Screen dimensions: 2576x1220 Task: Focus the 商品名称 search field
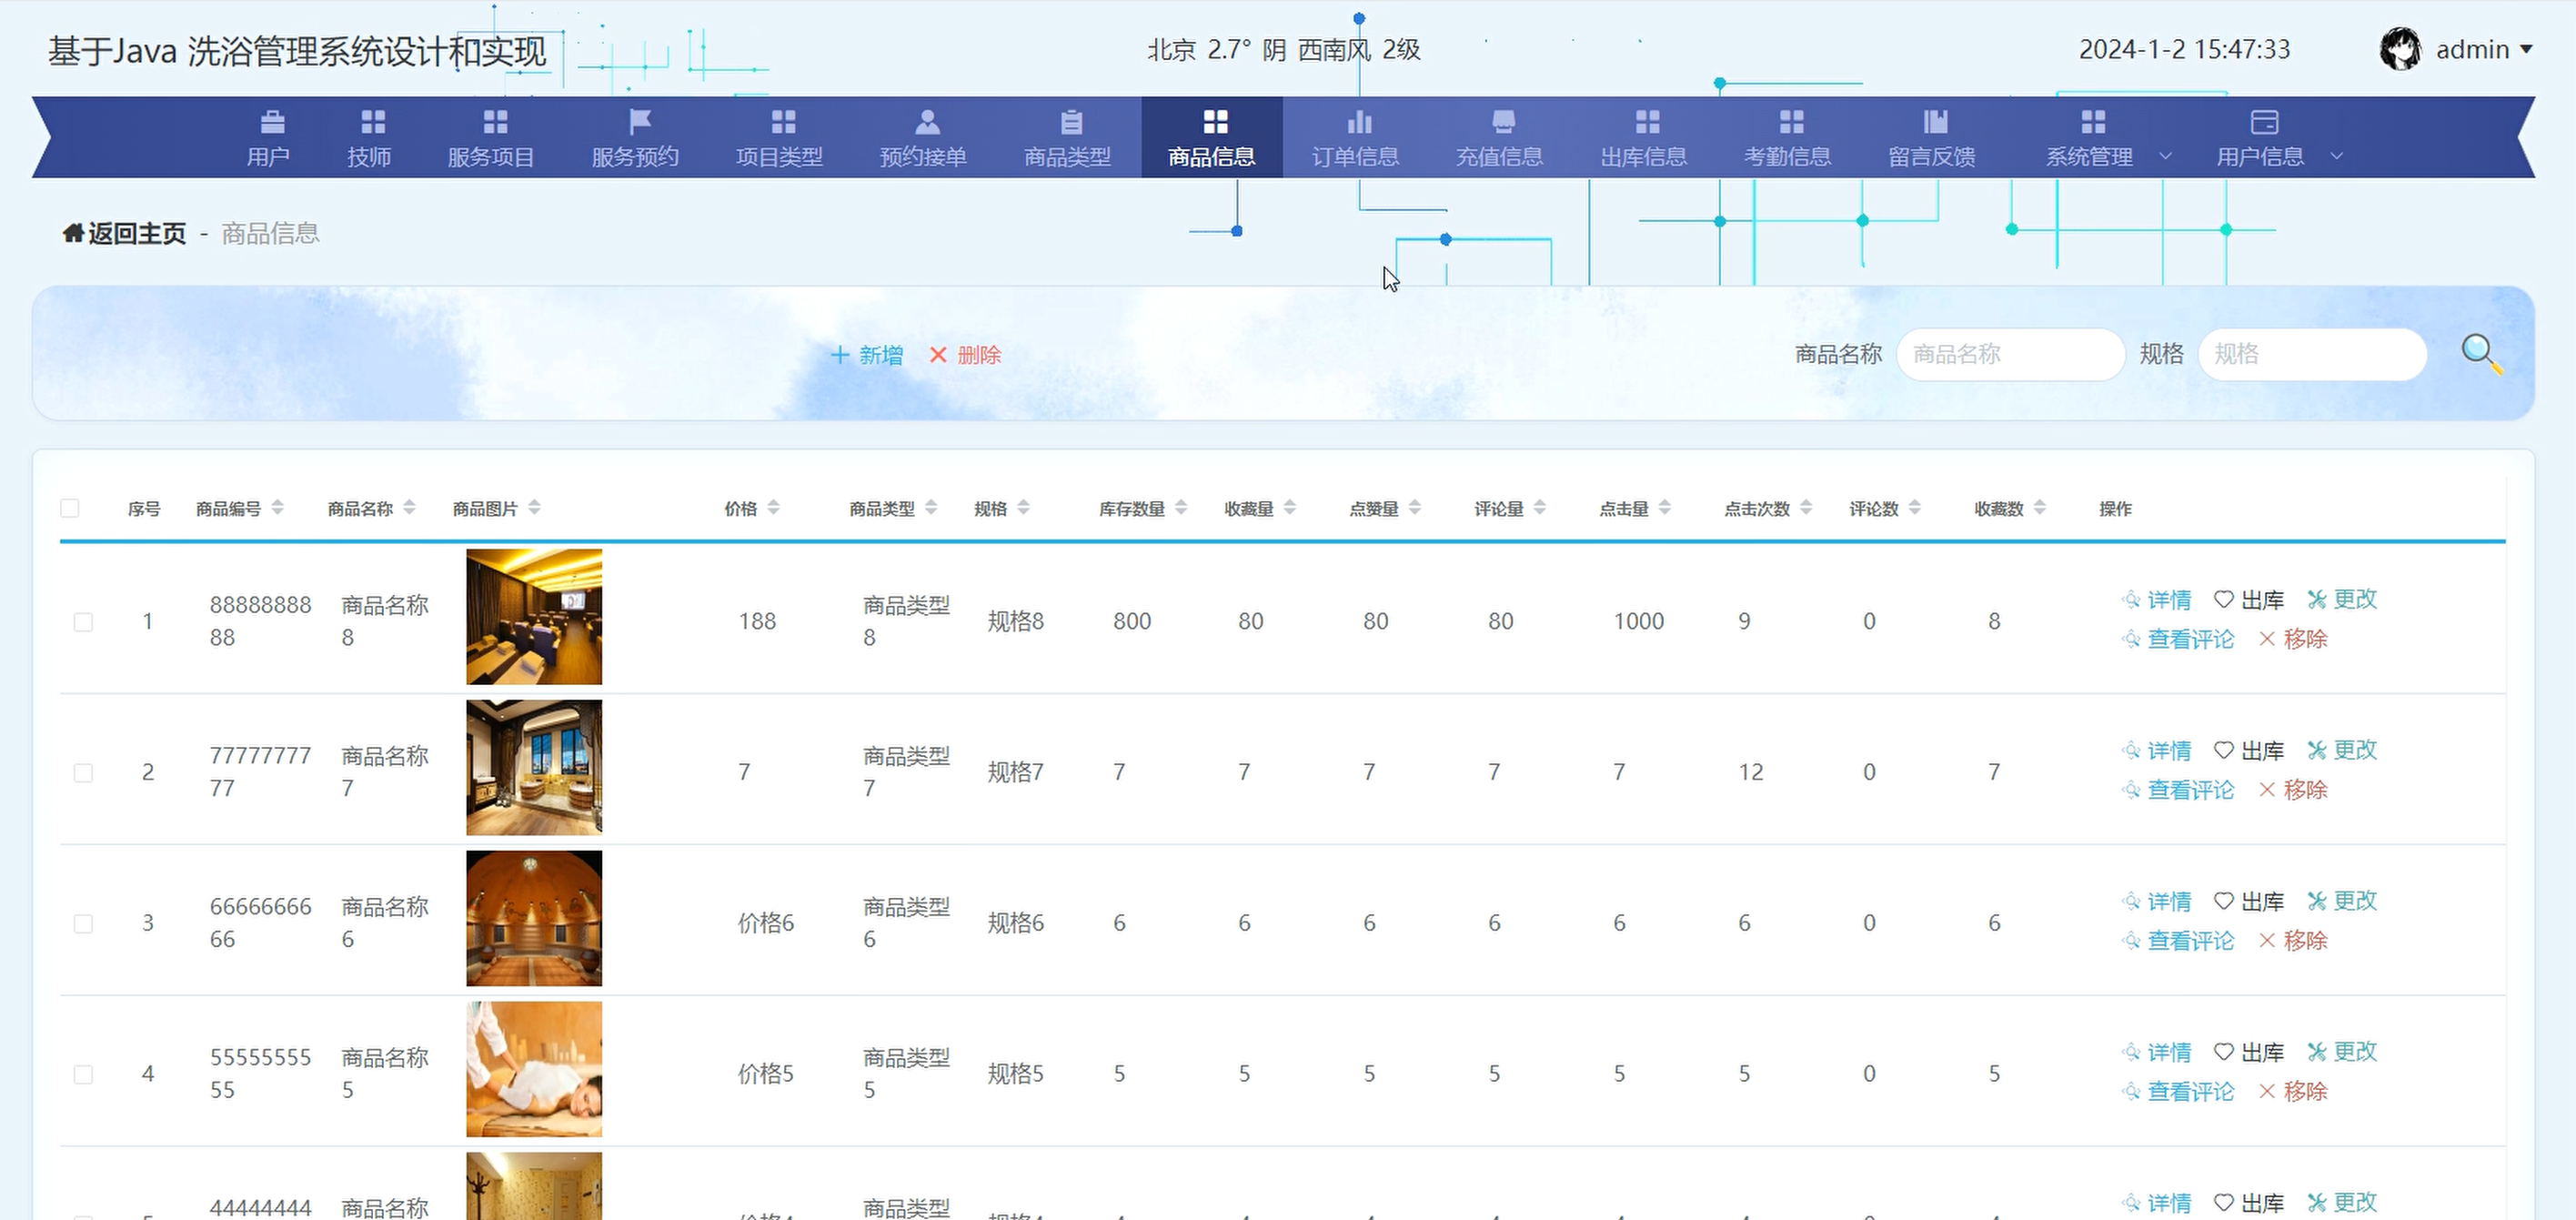click(x=2010, y=354)
